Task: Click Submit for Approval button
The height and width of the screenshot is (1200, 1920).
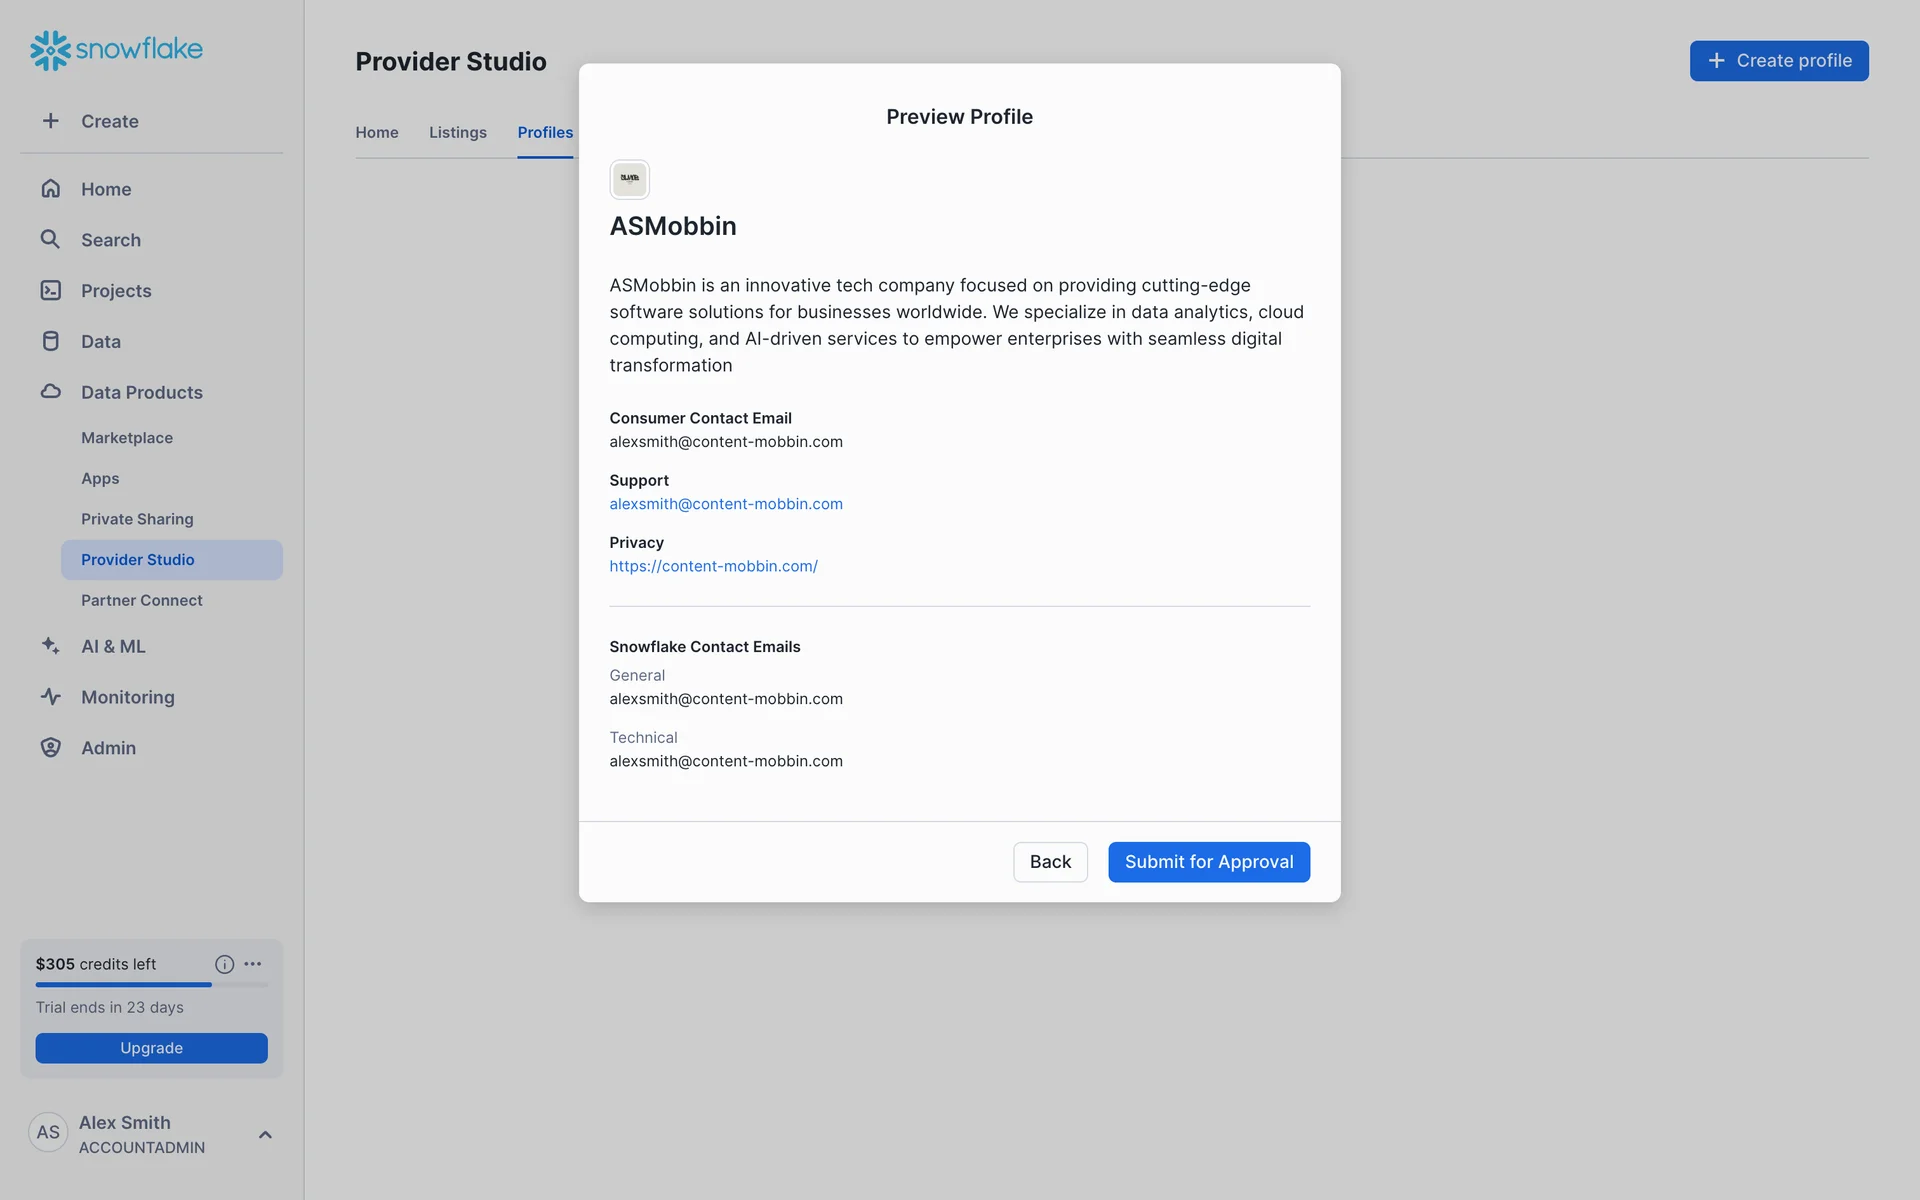Action: (1208, 862)
